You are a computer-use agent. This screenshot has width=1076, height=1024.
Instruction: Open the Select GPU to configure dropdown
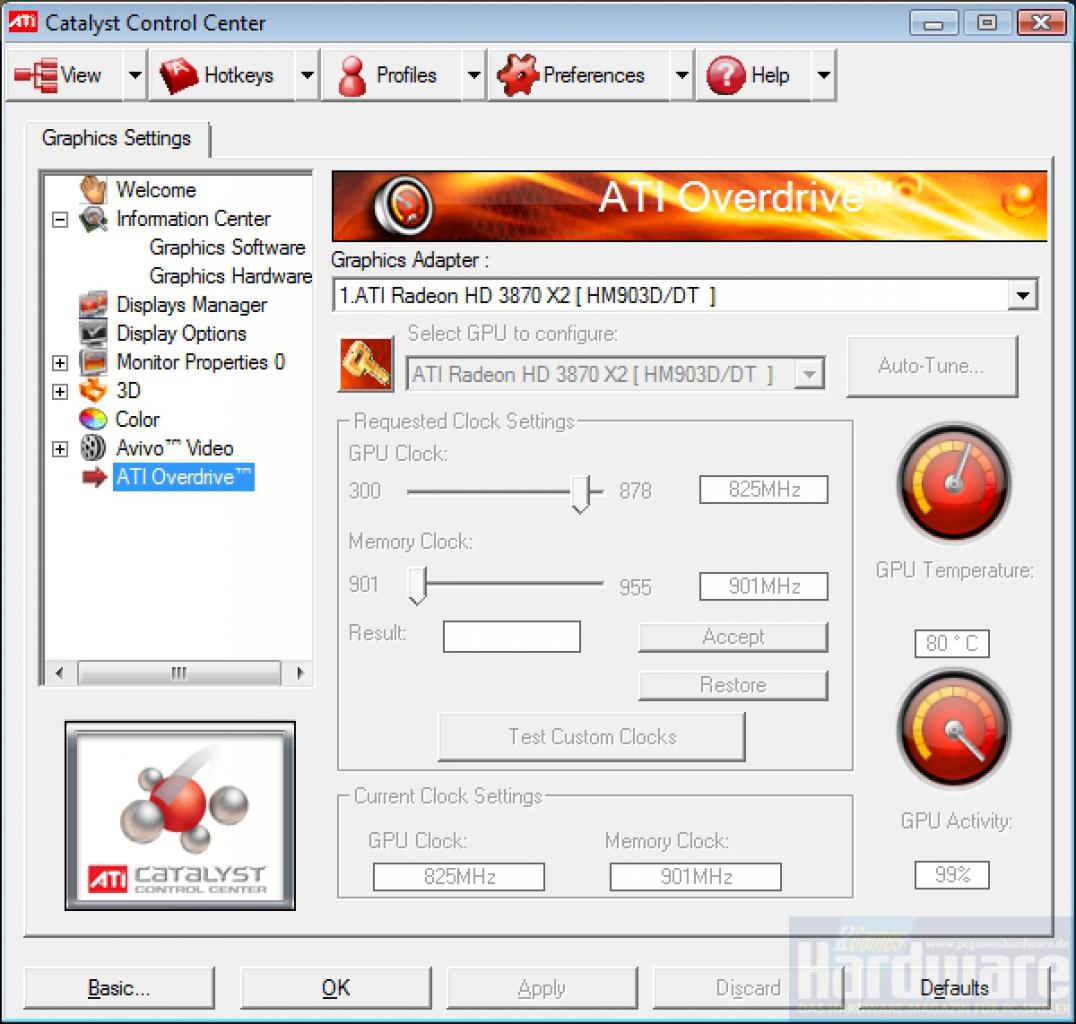pyautogui.click(x=810, y=374)
